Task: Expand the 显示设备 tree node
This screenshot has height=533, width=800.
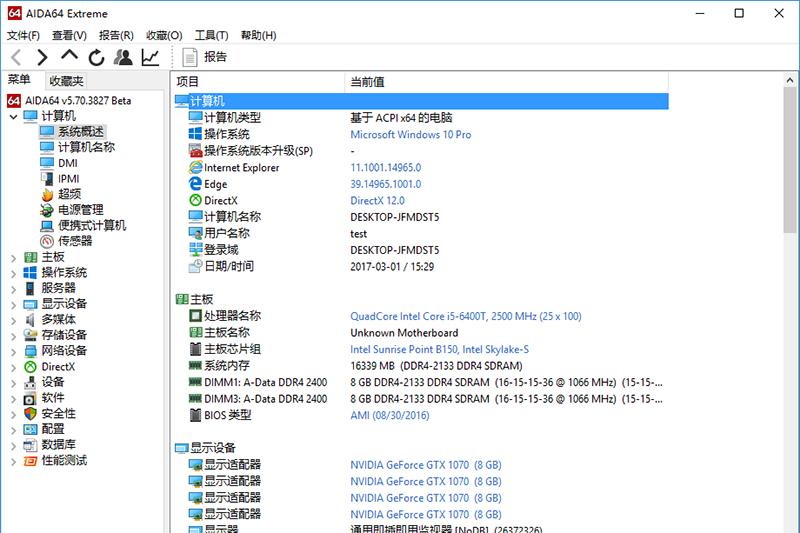Action: 13,304
